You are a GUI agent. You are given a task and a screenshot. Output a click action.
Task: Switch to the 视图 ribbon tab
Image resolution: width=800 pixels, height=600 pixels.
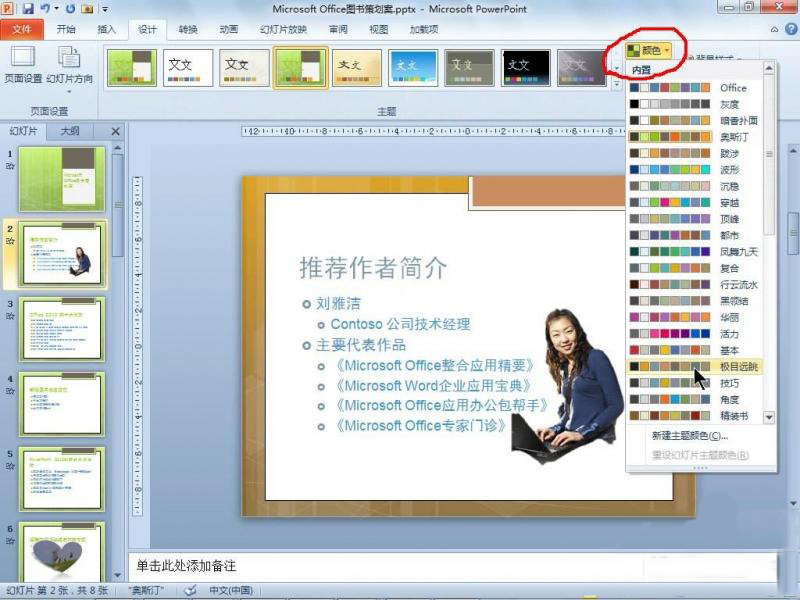pyautogui.click(x=379, y=30)
